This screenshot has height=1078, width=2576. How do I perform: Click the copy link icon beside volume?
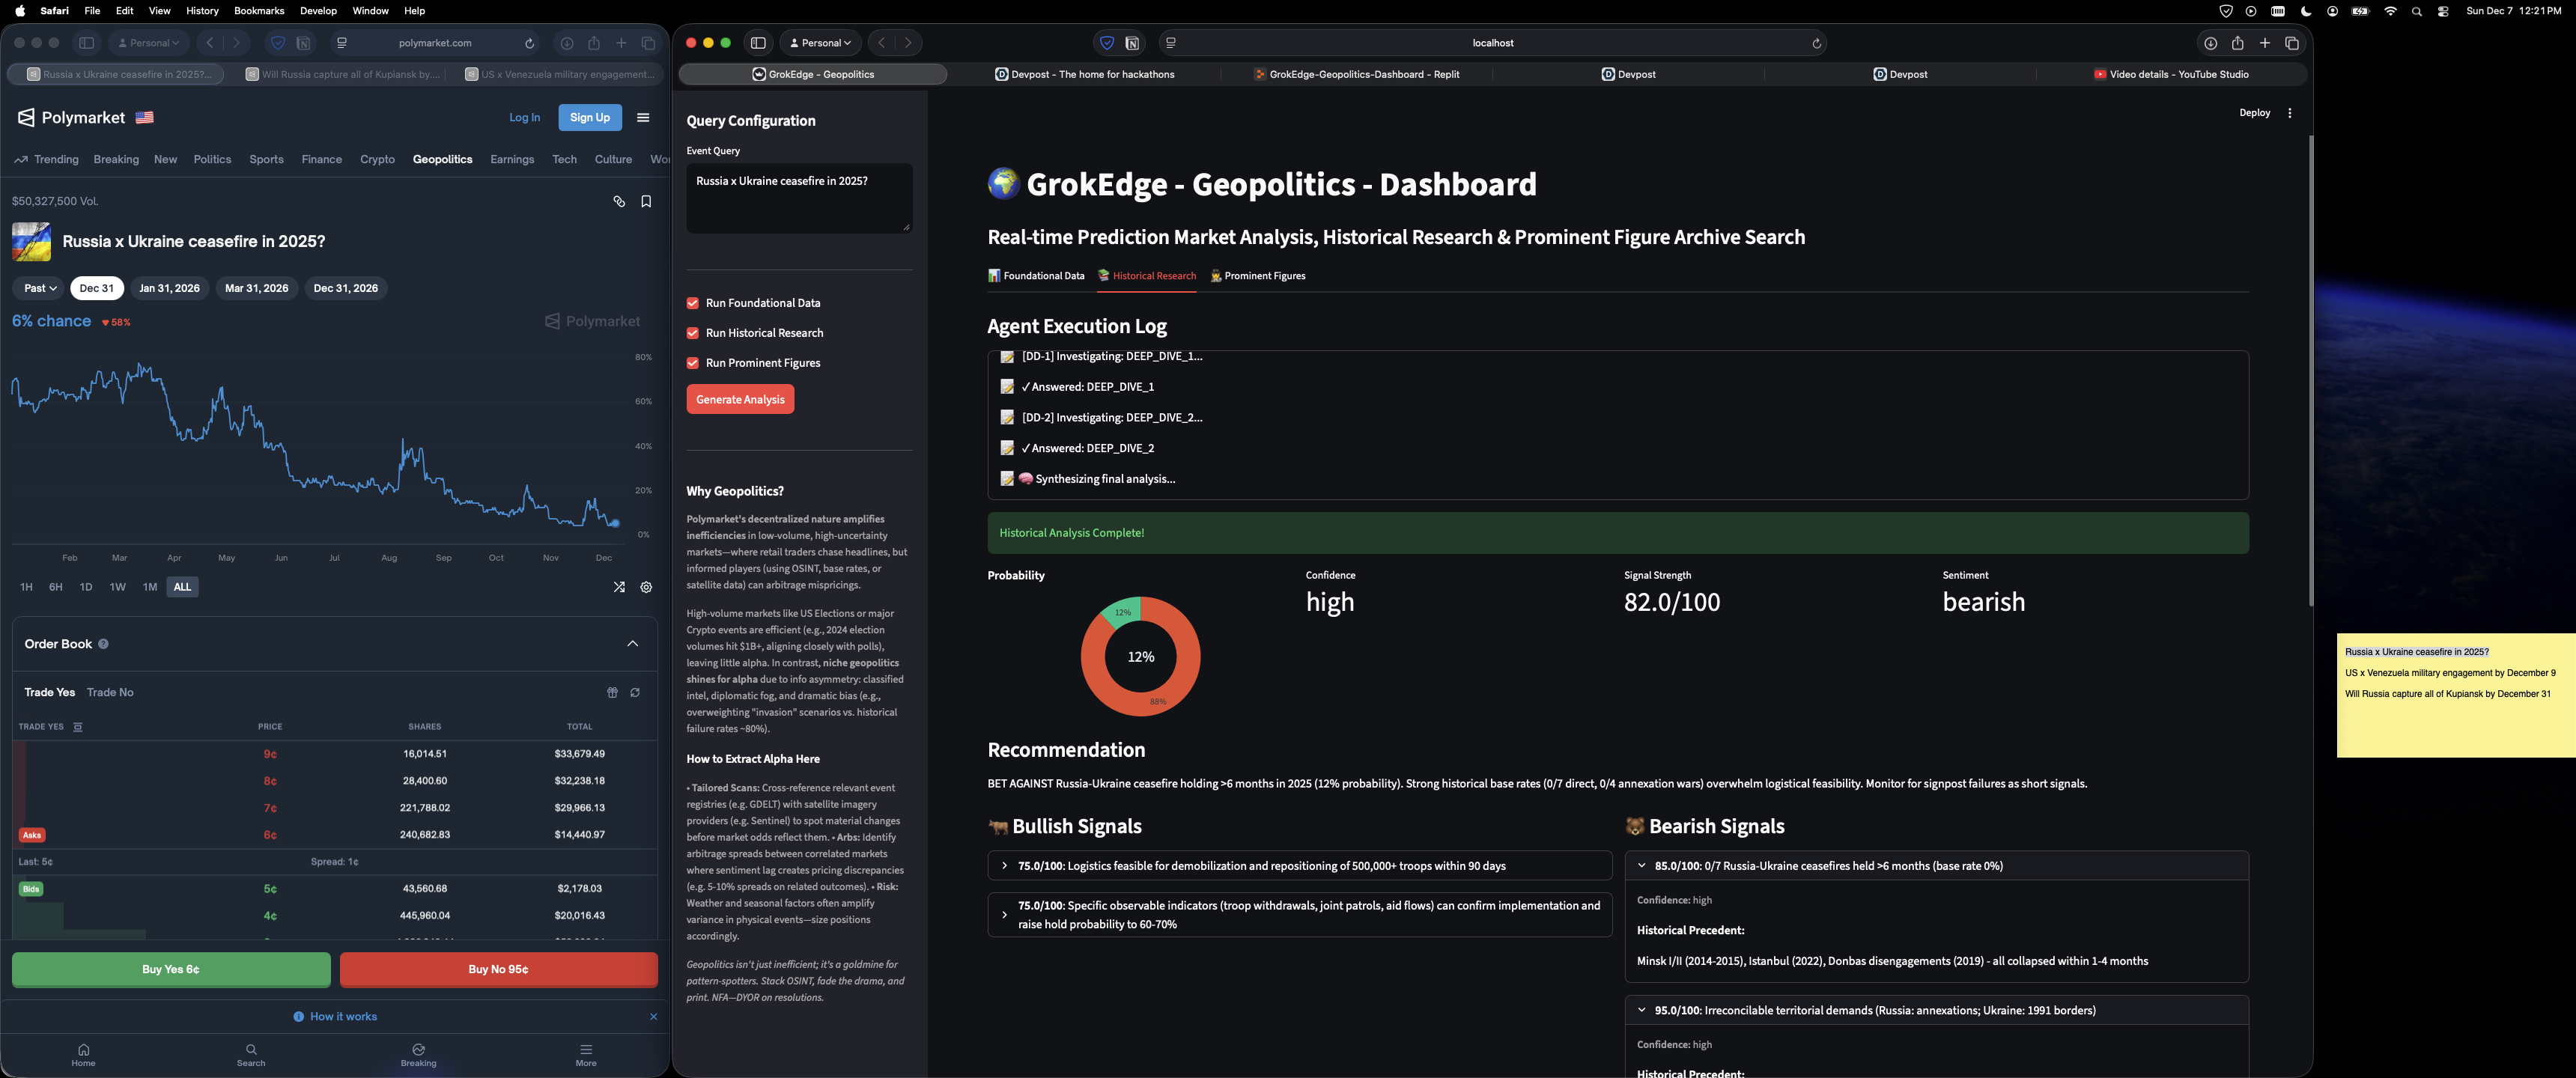619,201
